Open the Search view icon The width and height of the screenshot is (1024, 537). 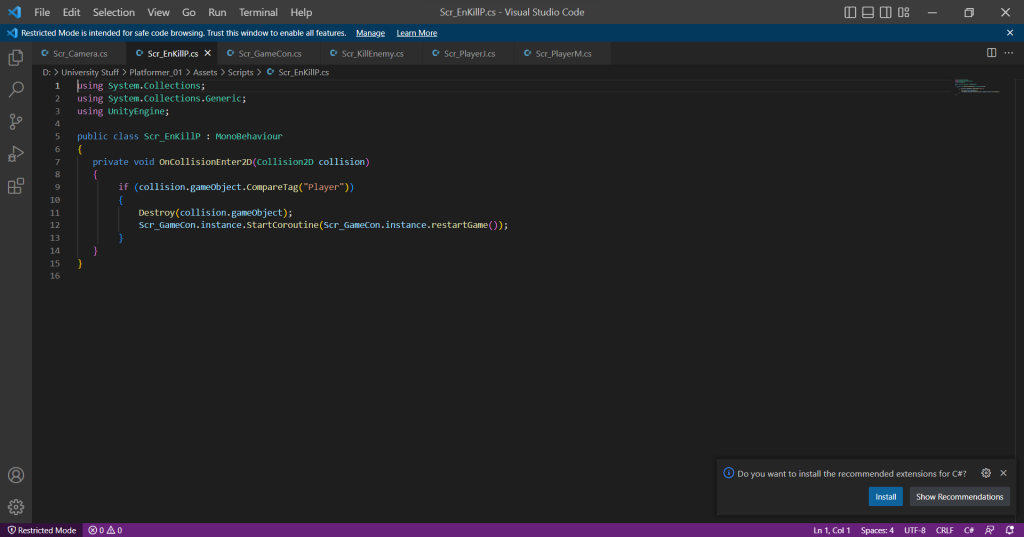click(x=16, y=90)
